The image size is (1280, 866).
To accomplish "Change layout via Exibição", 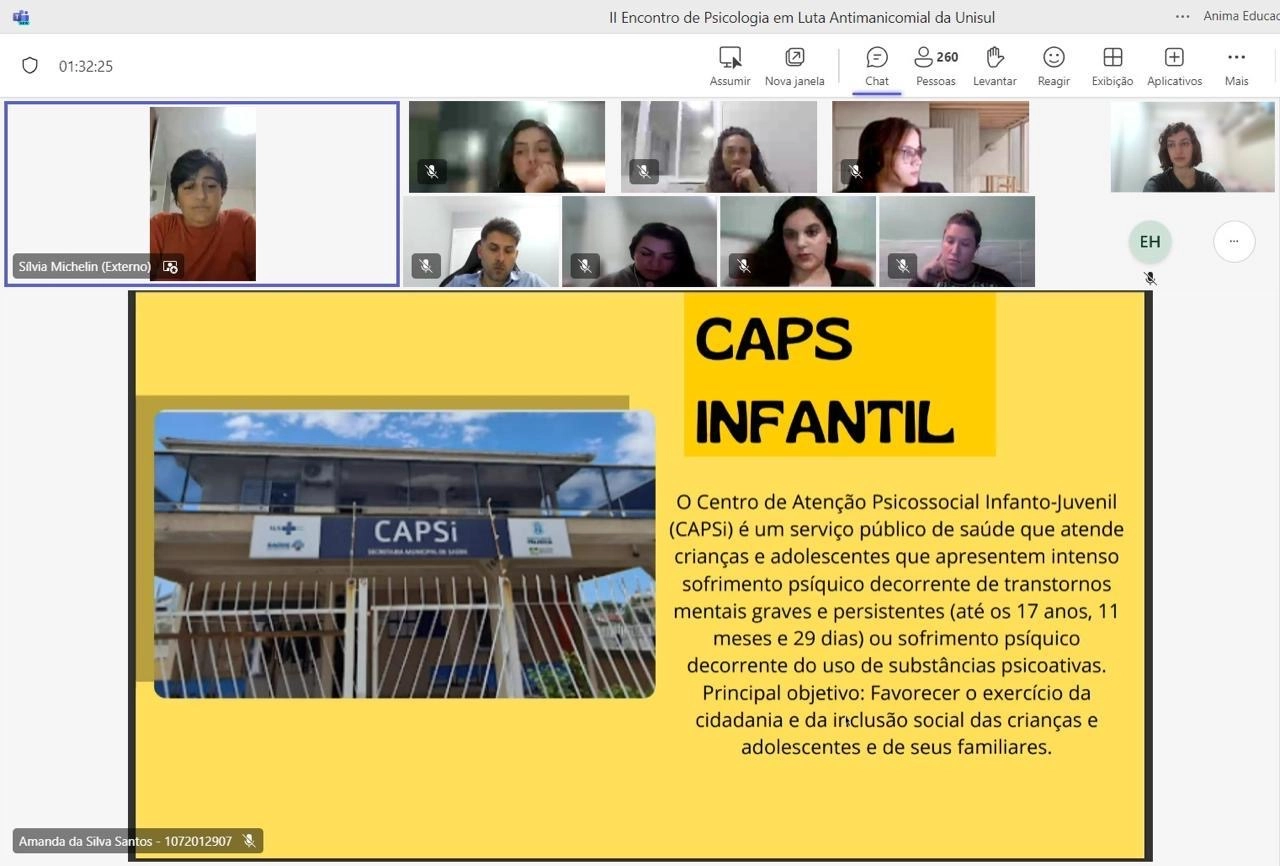I will click(1112, 66).
